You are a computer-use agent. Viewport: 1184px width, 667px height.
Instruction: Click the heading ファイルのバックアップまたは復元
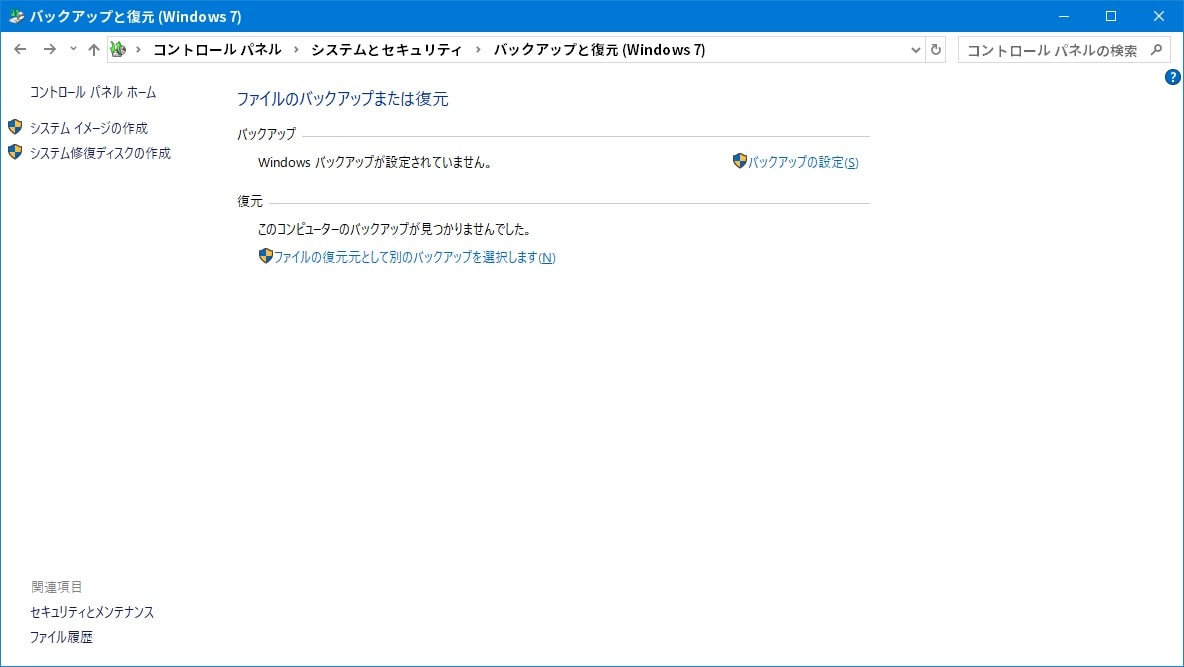(x=343, y=99)
